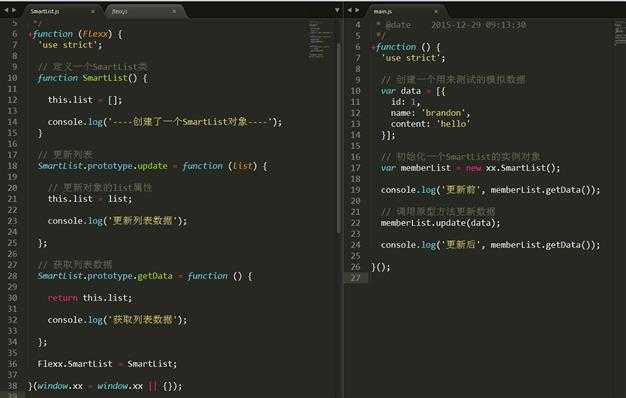Viewport: 626px width, 398px height.
Task: Click line number 27 in the right pane gutter
Action: [x=355, y=277]
